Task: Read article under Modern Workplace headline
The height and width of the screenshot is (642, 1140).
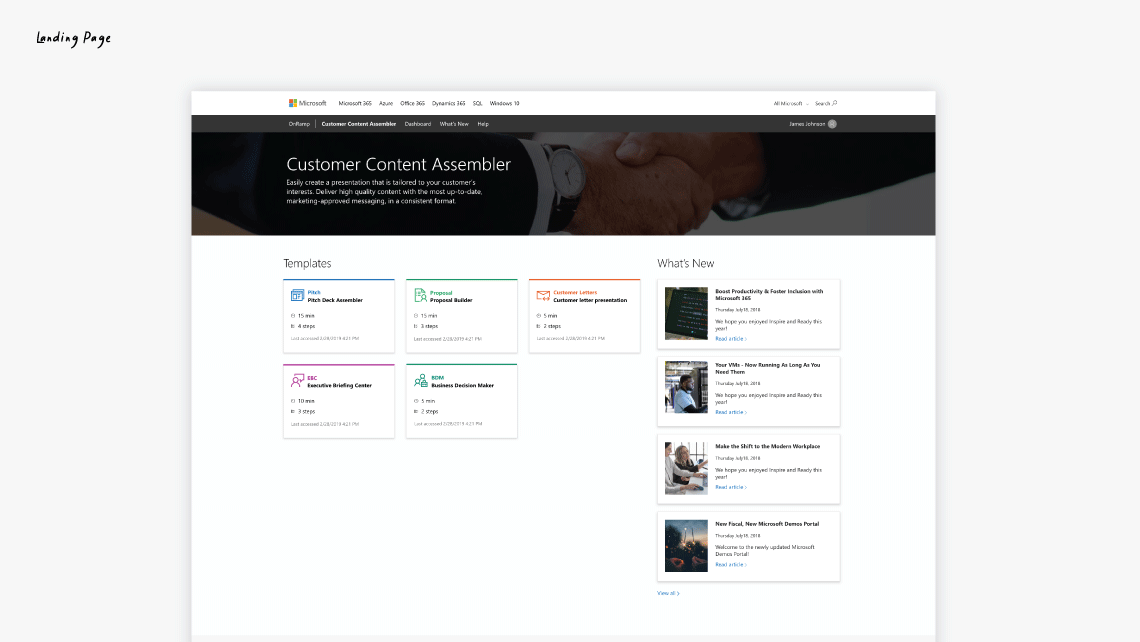Action: coord(731,487)
